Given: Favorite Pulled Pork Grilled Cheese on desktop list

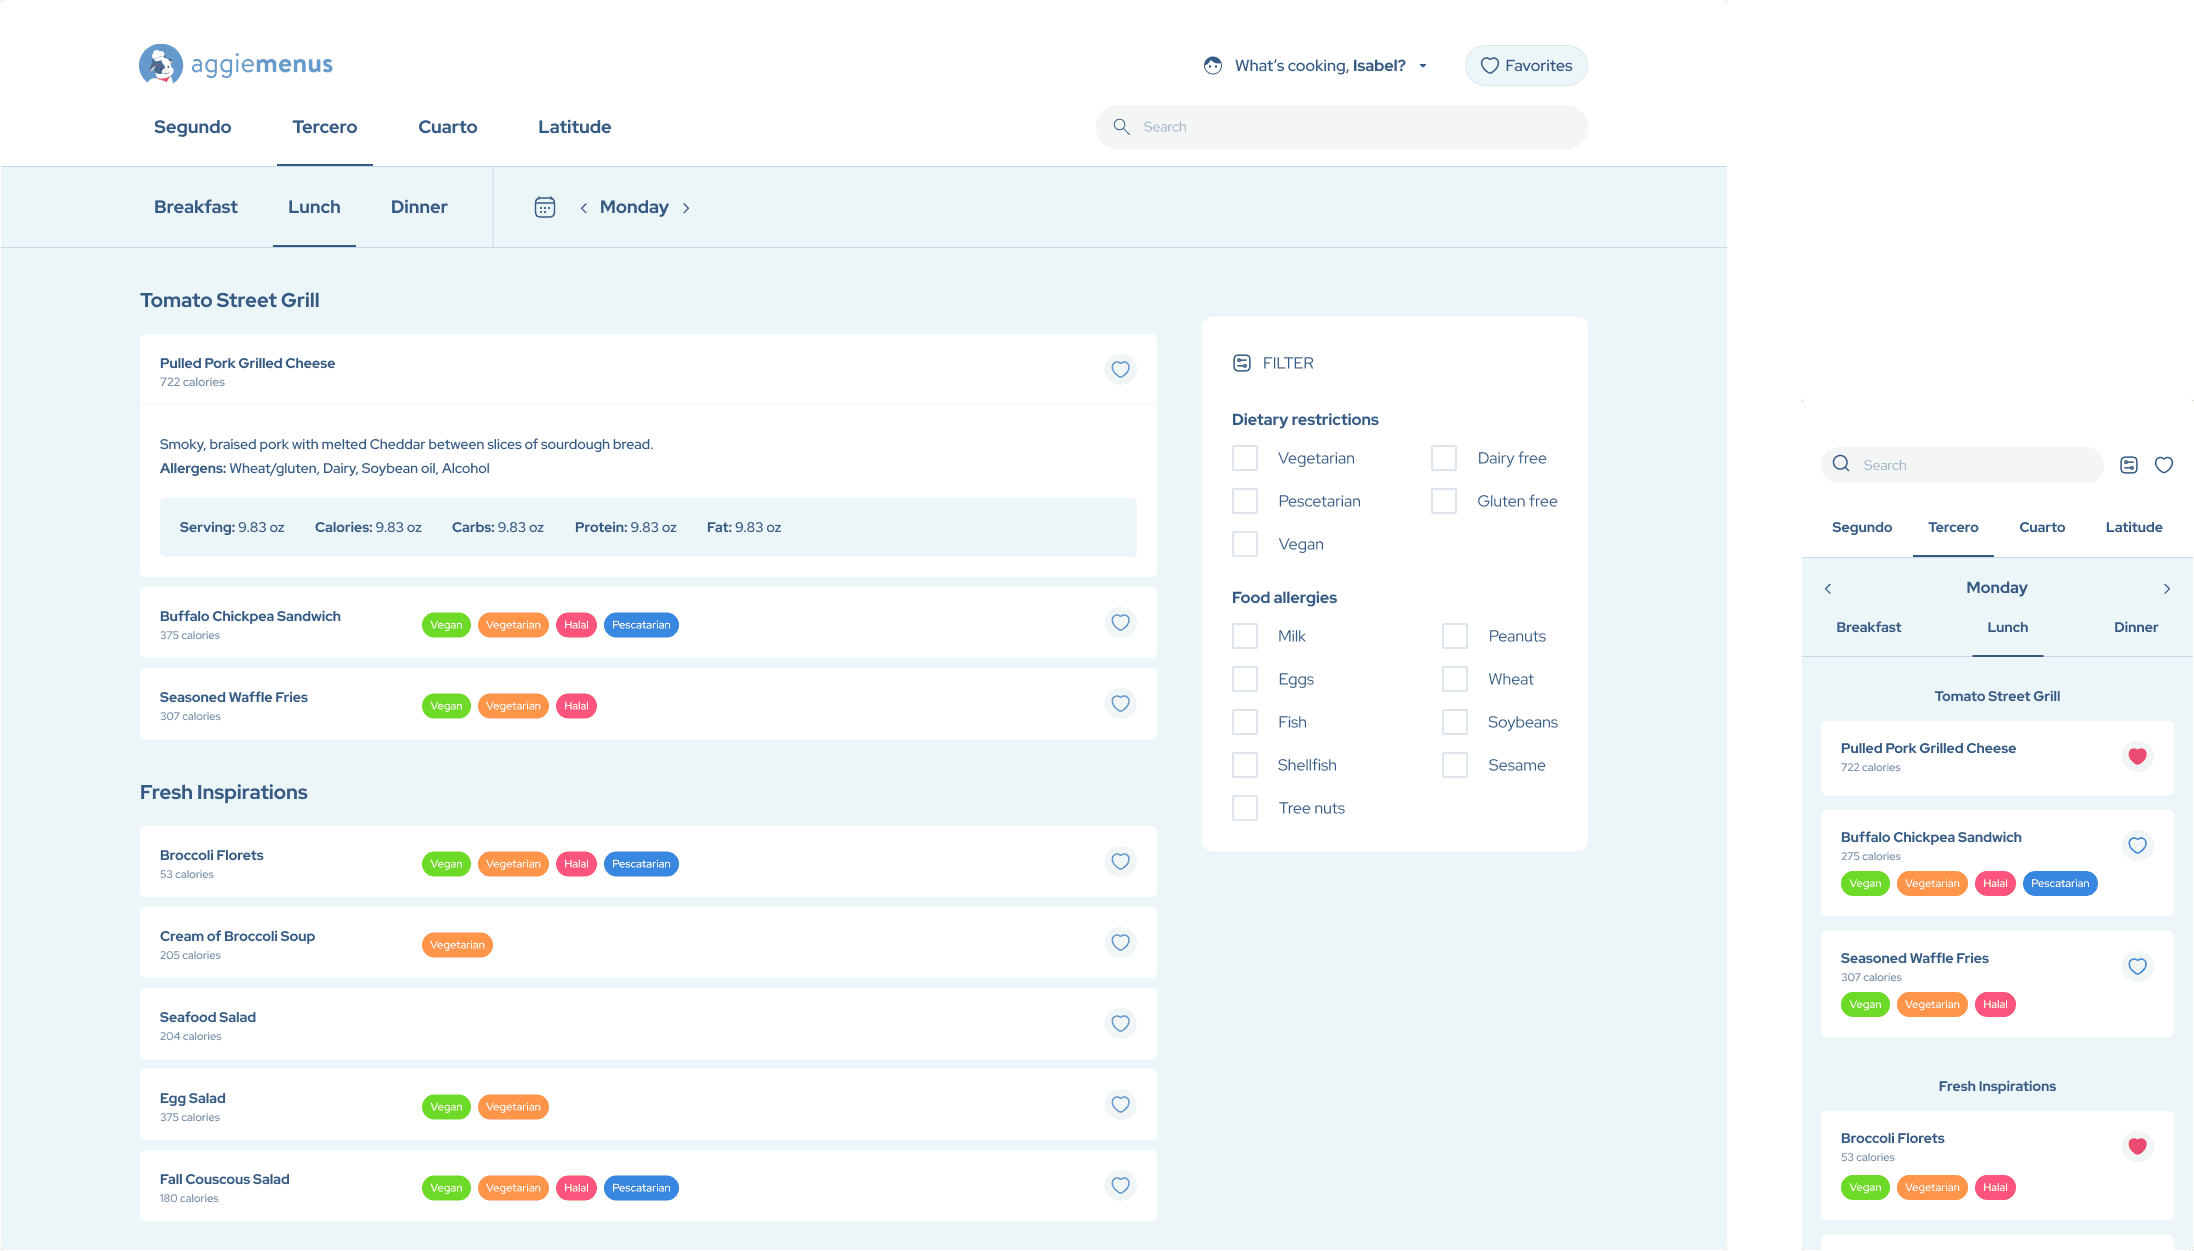Looking at the screenshot, I should (1120, 369).
